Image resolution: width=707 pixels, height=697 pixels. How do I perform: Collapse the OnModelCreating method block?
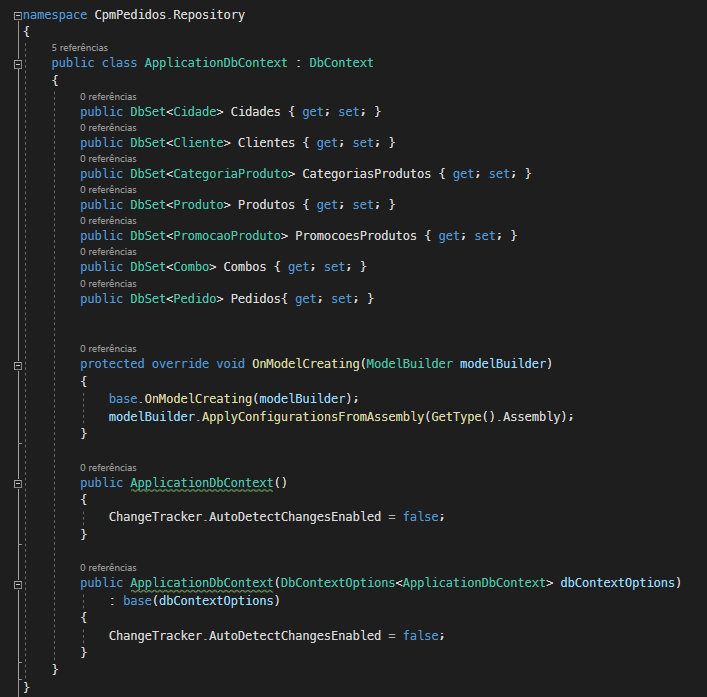point(18,366)
